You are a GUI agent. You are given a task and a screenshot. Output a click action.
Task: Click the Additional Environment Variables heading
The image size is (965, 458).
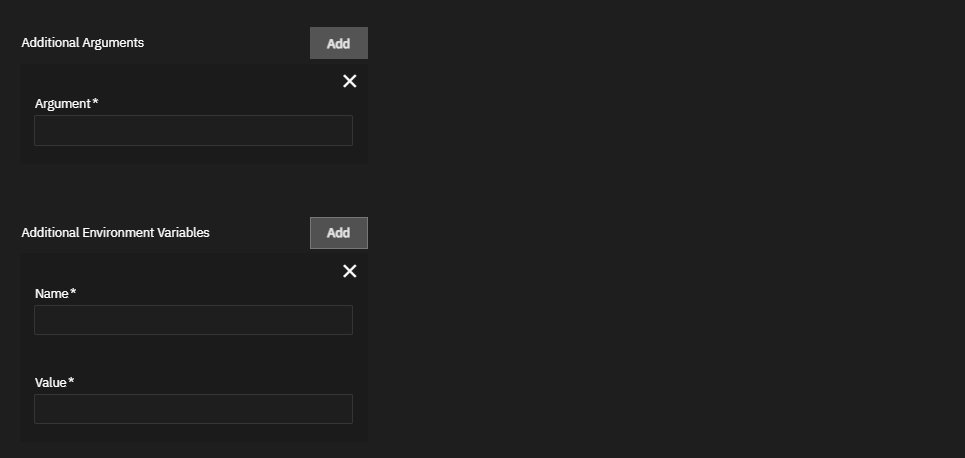point(115,233)
